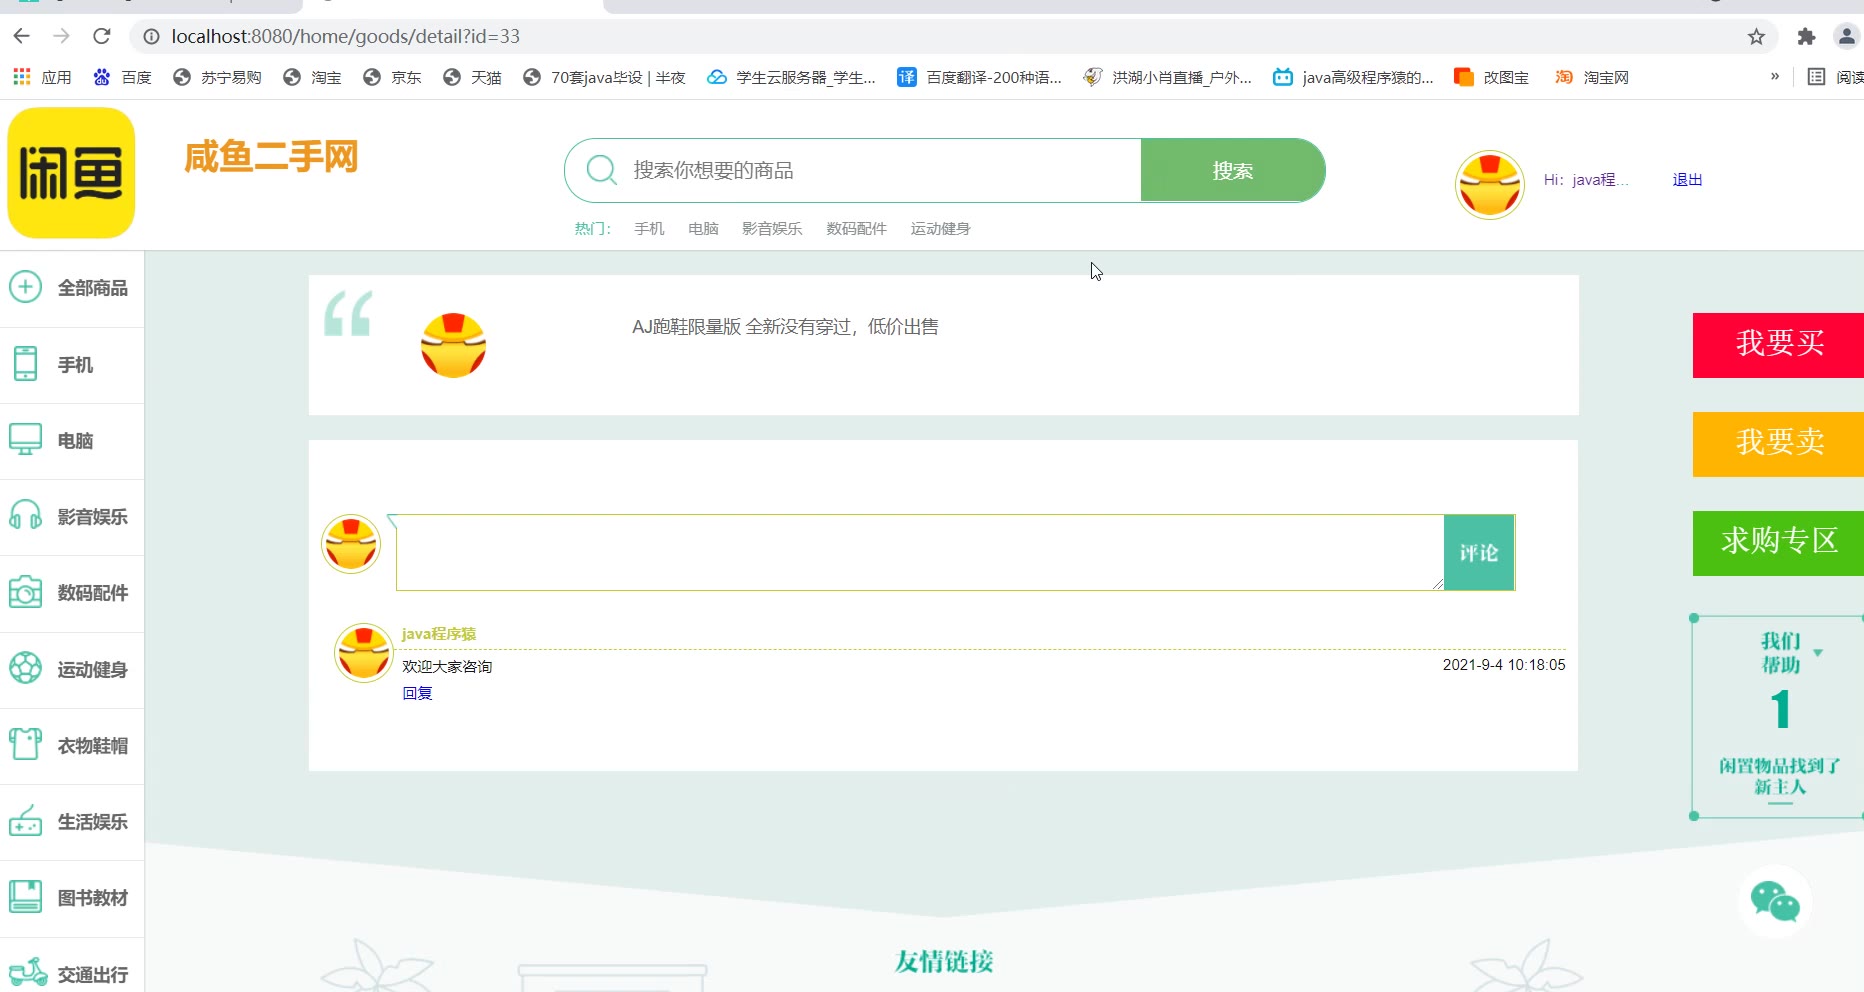Click the scooter icon for 交通出行
1864x992 pixels.
28,972
